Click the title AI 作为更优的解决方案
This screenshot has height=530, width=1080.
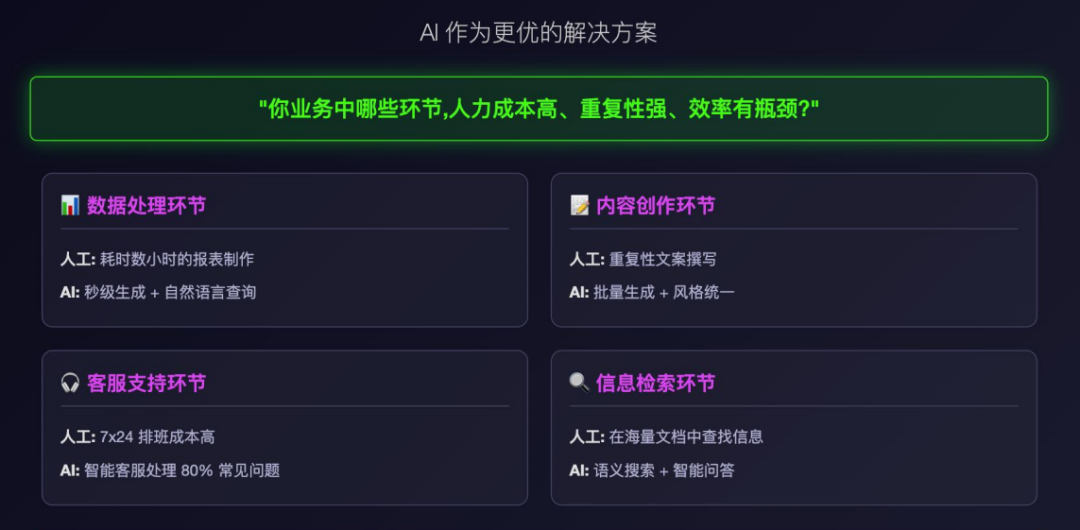point(539,33)
